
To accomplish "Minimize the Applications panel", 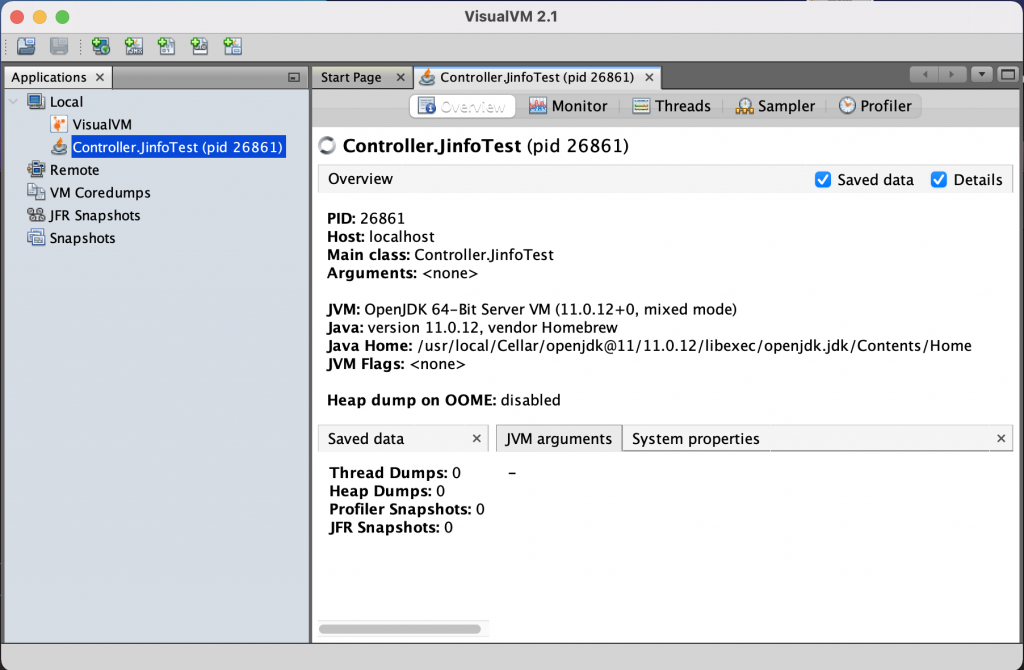I will coord(294,77).
